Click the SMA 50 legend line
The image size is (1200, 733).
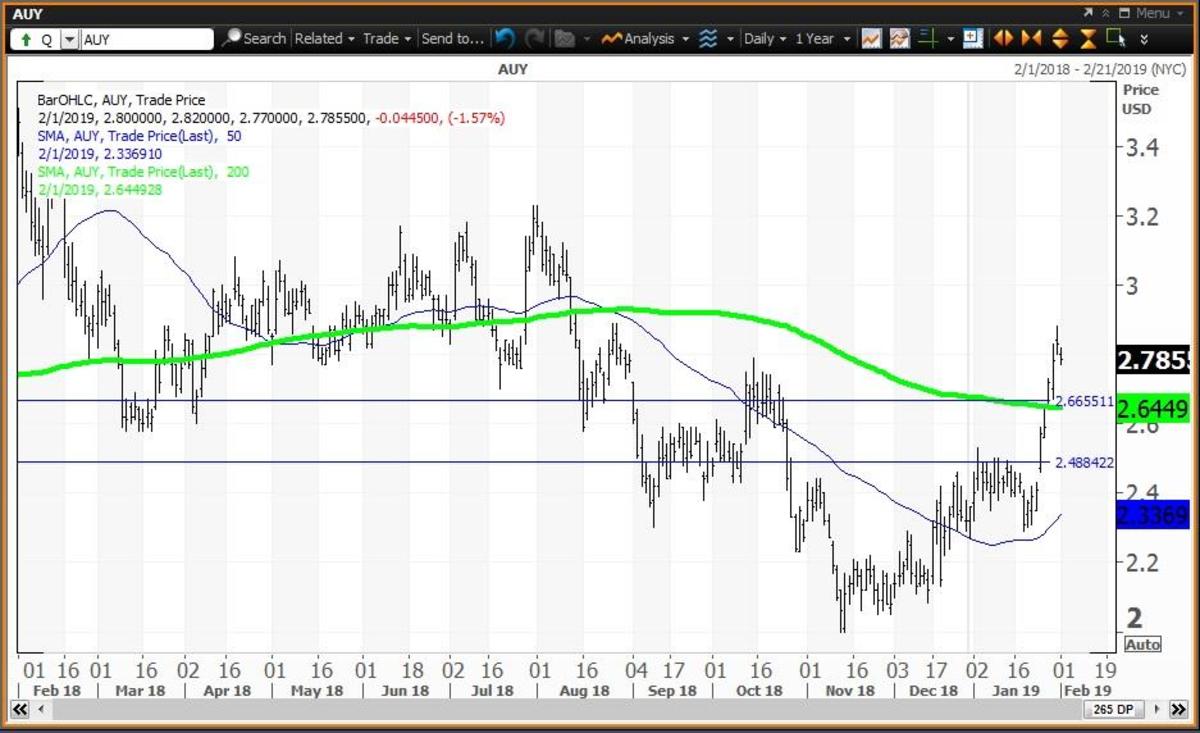pyautogui.click(x=139, y=136)
